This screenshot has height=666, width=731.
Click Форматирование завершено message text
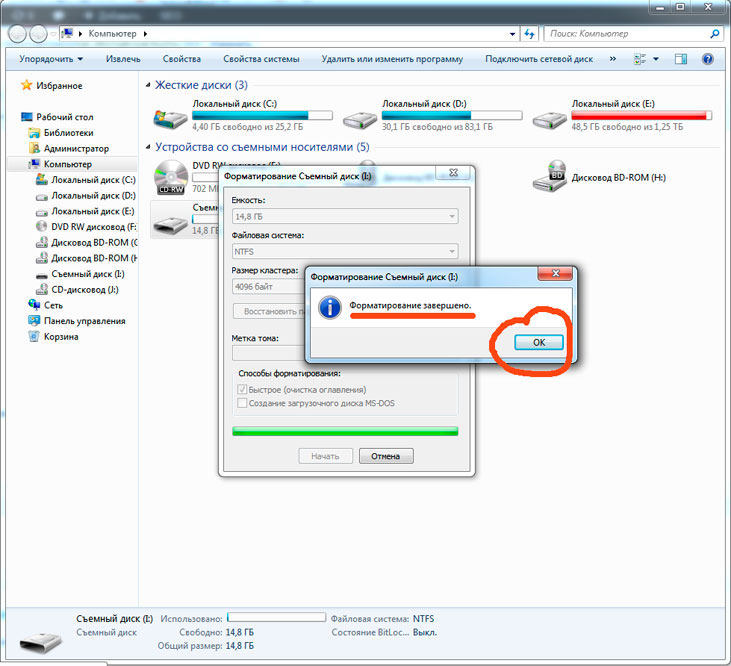click(410, 306)
